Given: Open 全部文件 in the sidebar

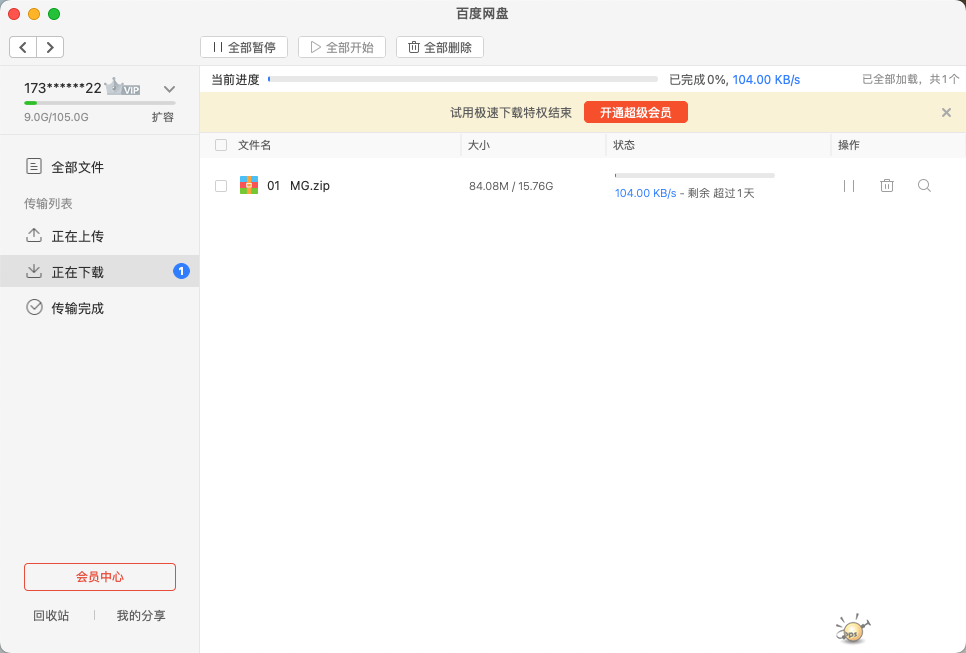Looking at the screenshot, I should 99,167.
